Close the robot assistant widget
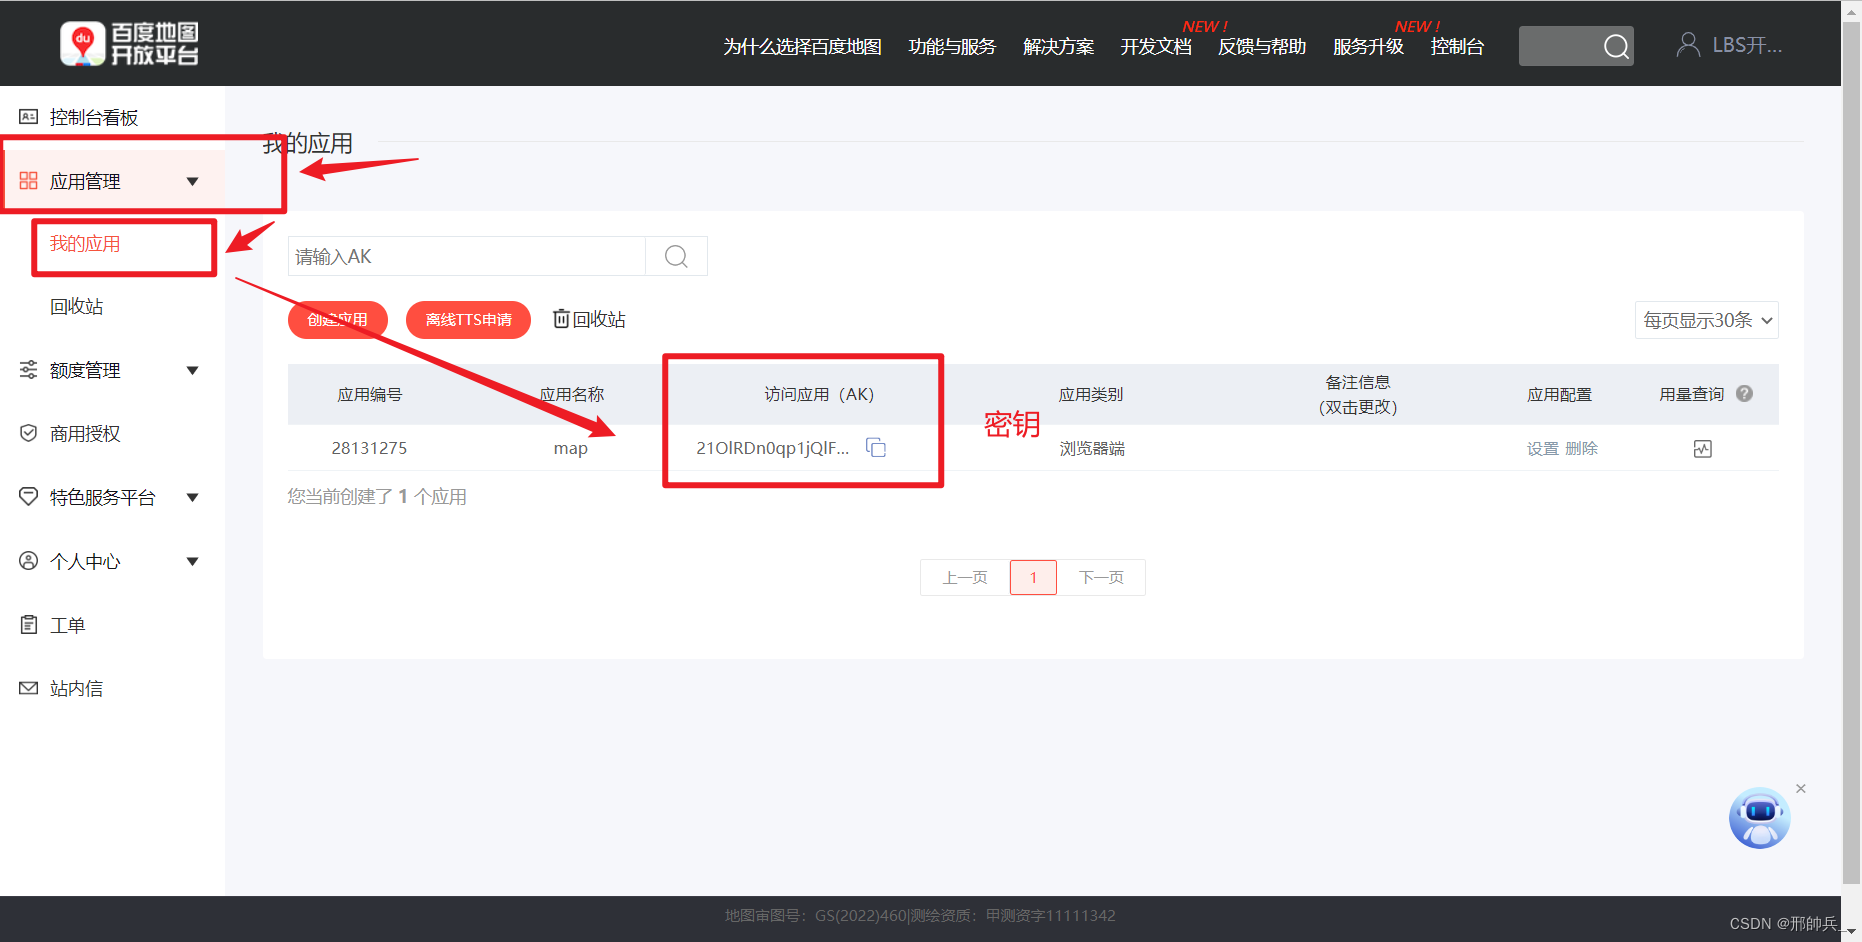 tap(1801, 789)
